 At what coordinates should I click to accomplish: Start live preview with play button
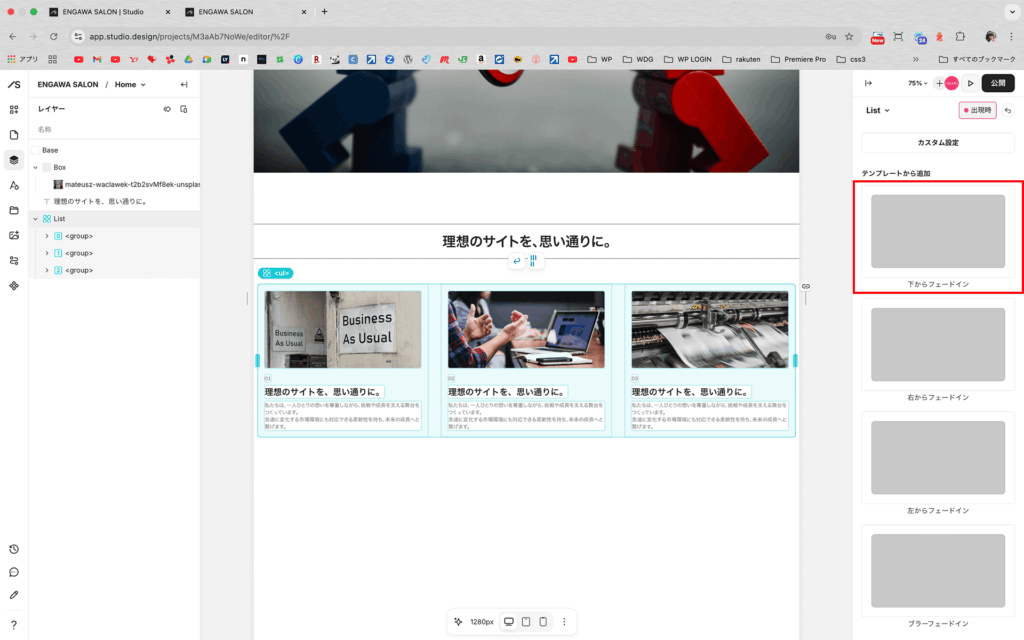[970, 83]
